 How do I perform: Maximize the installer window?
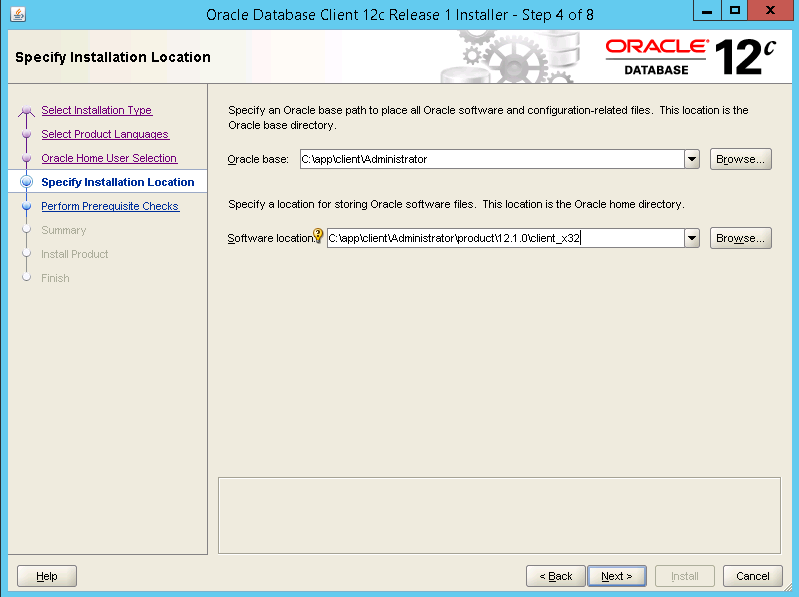tap(734, 10)
